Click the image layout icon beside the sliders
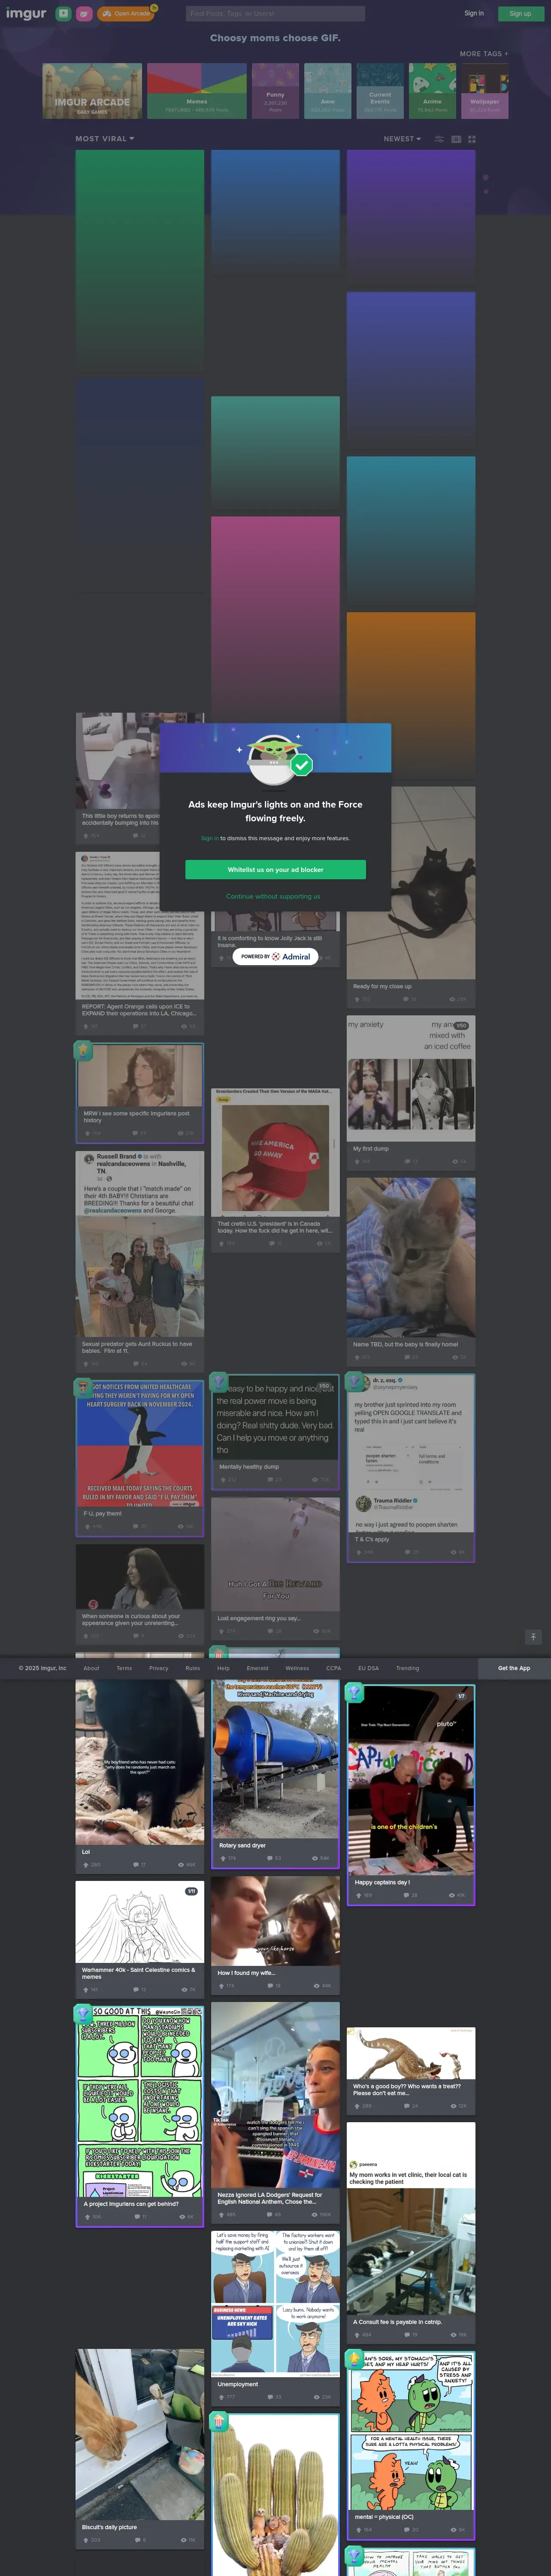 [x=456, y=139]
